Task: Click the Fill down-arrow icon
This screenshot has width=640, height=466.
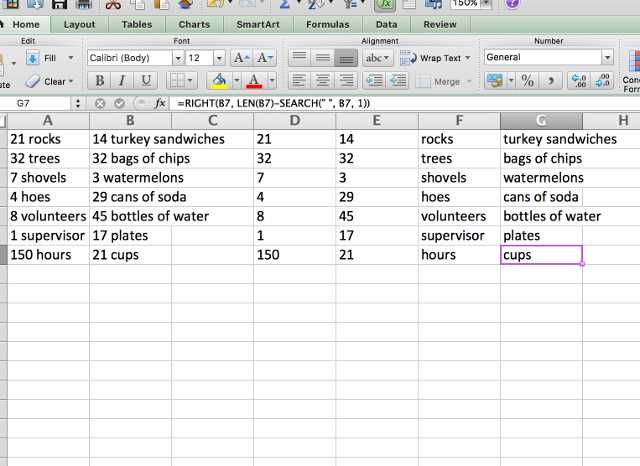Action: point(33,58)
